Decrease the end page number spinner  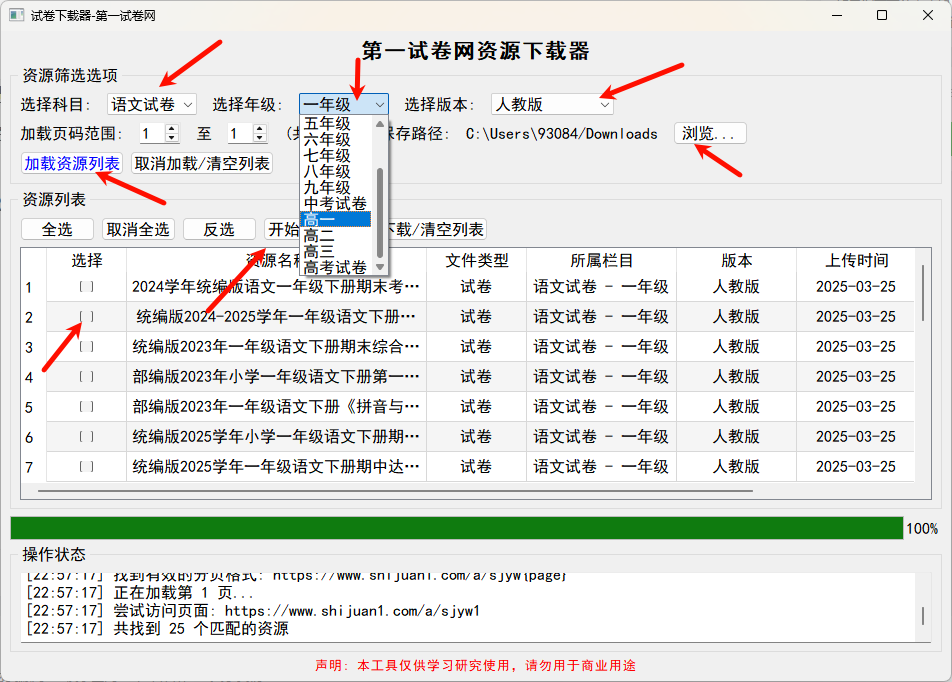click(x=260, y=138)
